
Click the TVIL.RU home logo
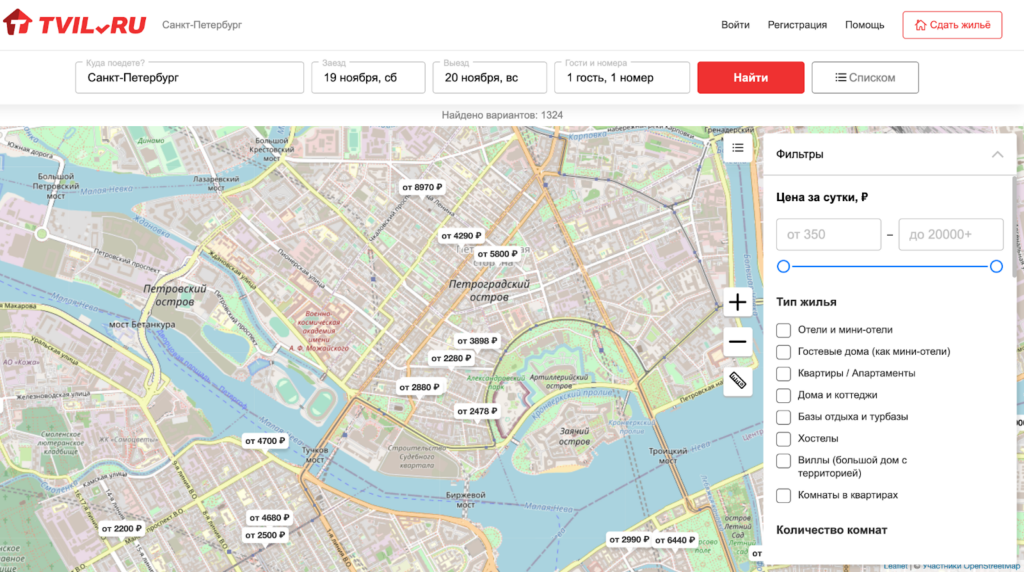point(75,24)
